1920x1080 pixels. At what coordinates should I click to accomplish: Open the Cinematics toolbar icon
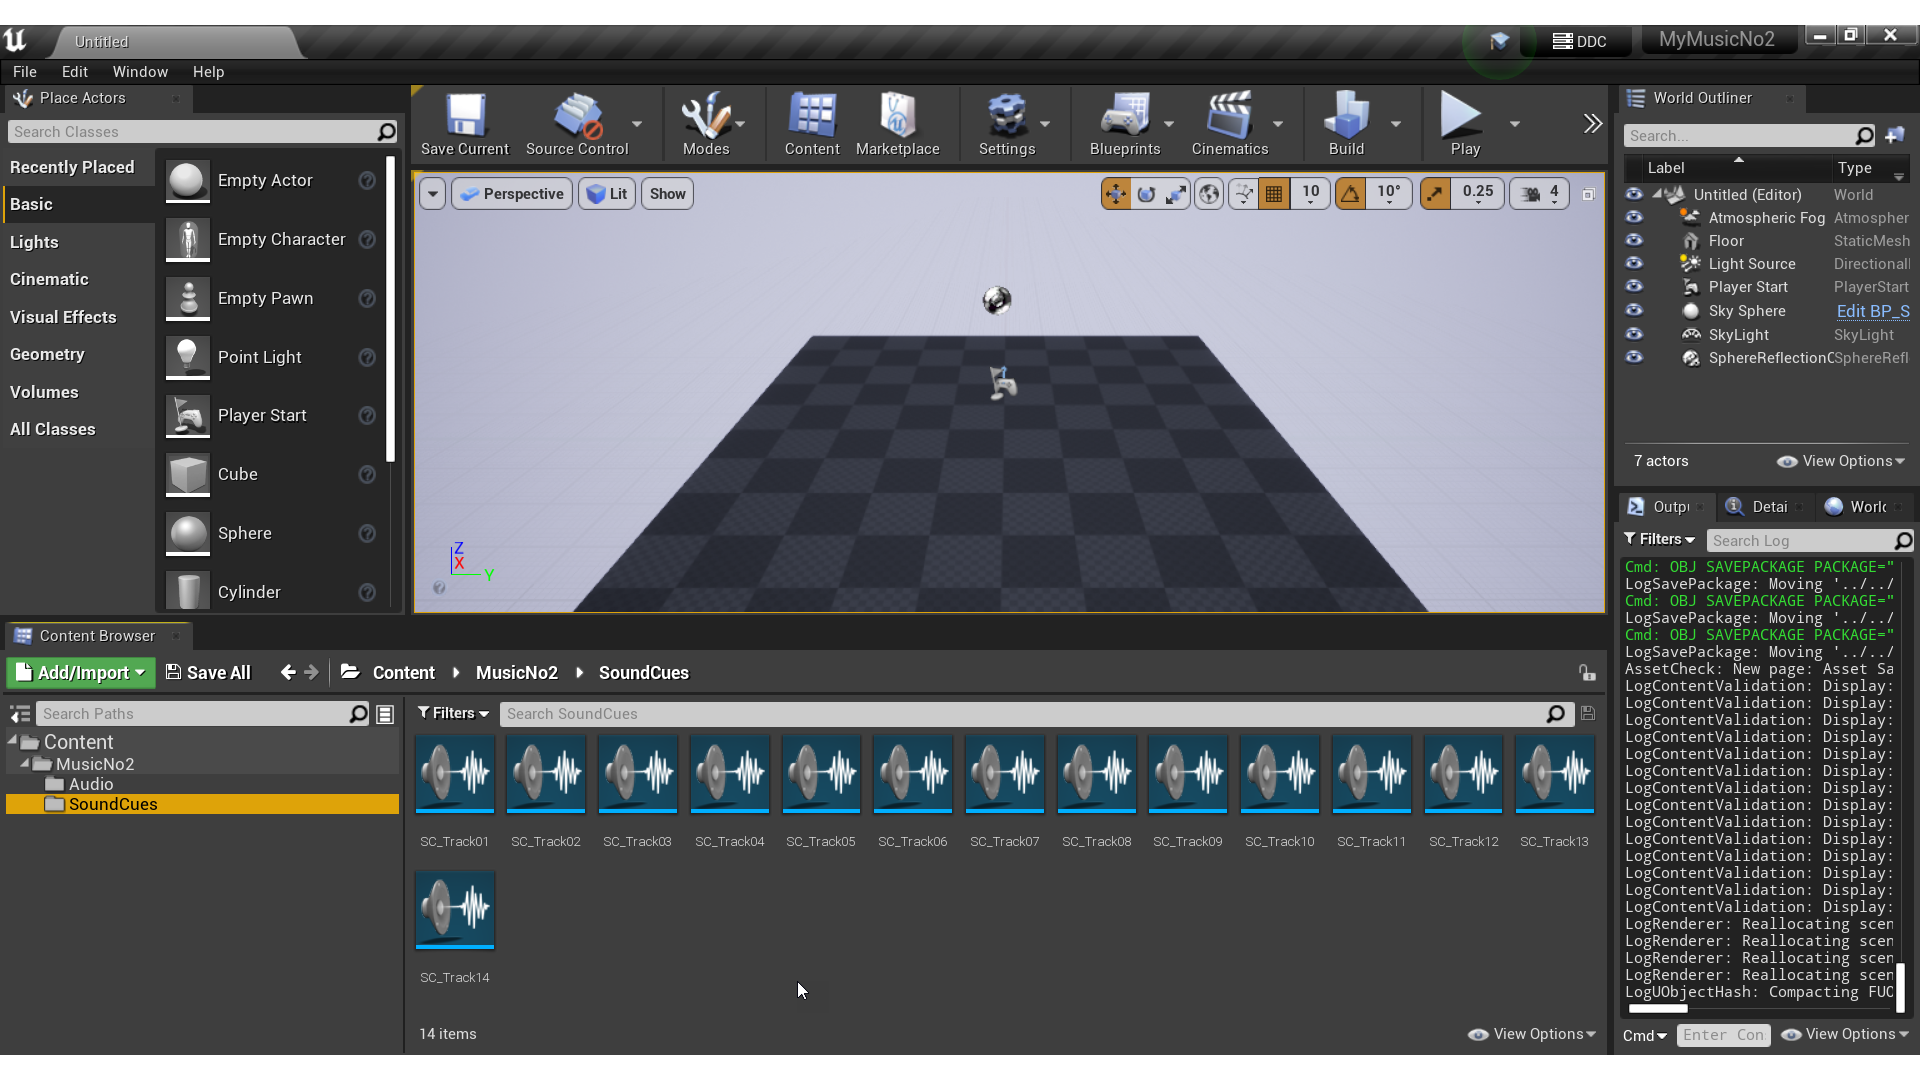coord(1229,124)
